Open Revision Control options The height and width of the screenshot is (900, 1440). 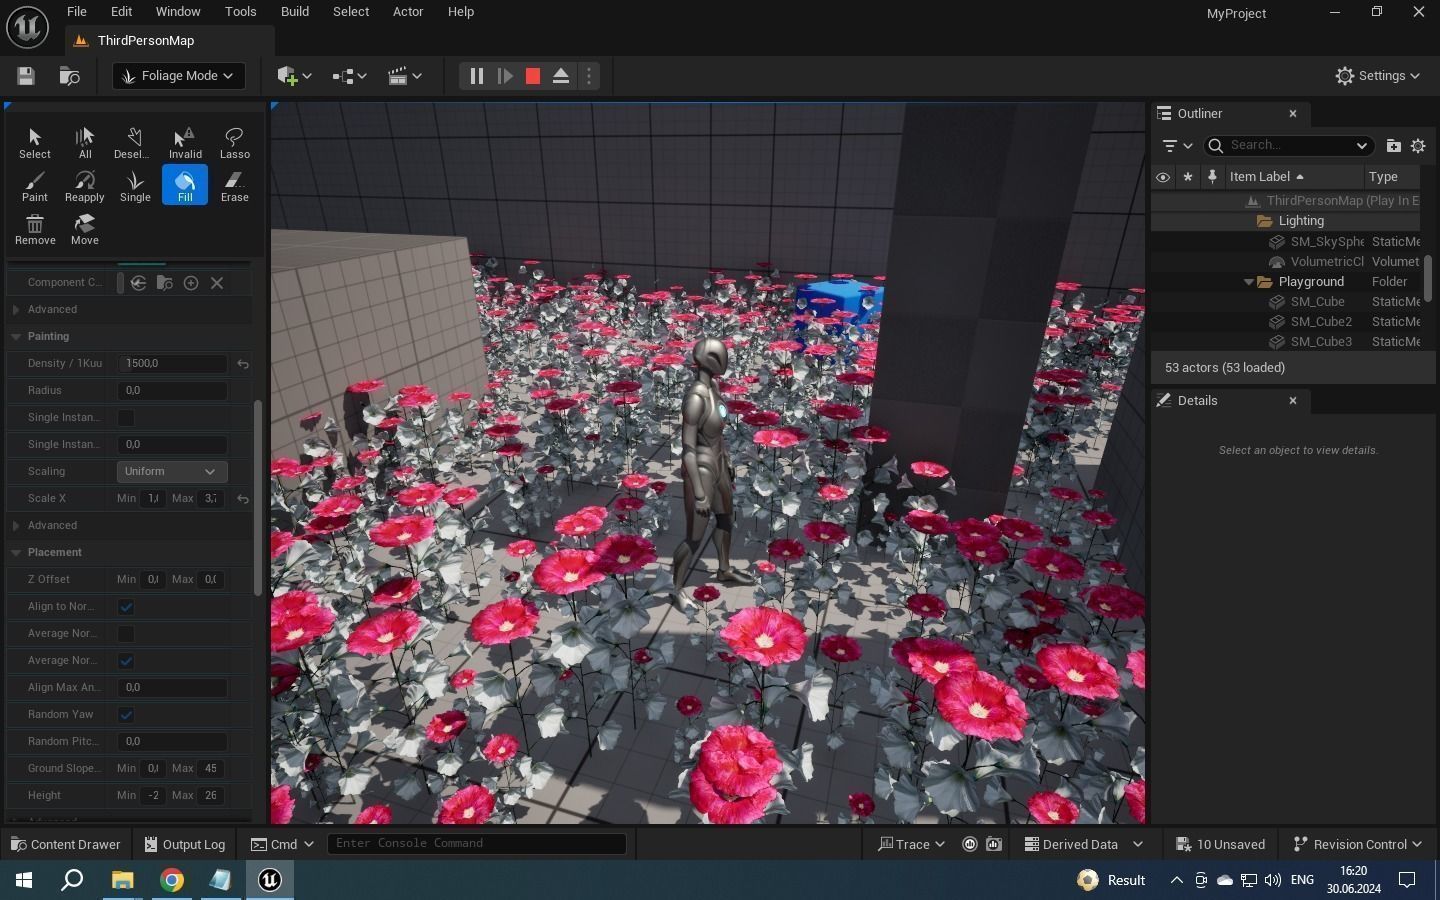click(1357, 845)
